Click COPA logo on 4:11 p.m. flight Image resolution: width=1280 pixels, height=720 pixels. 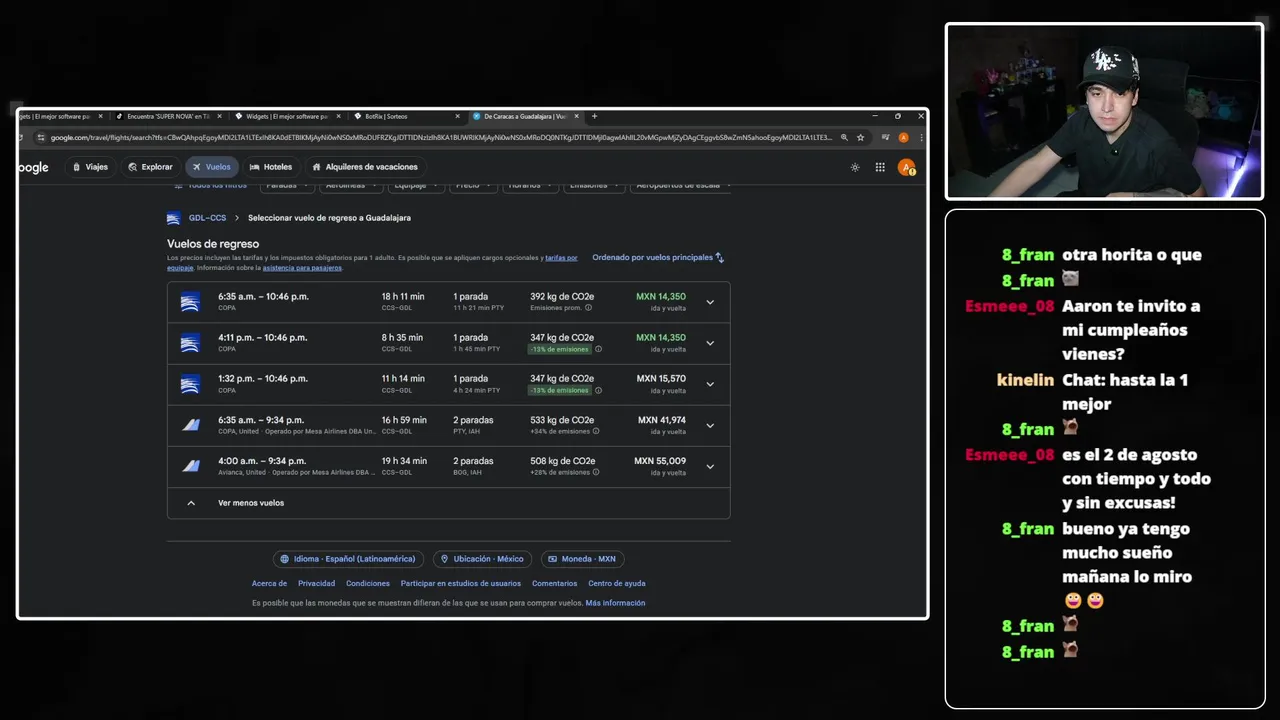coord(190,343)
